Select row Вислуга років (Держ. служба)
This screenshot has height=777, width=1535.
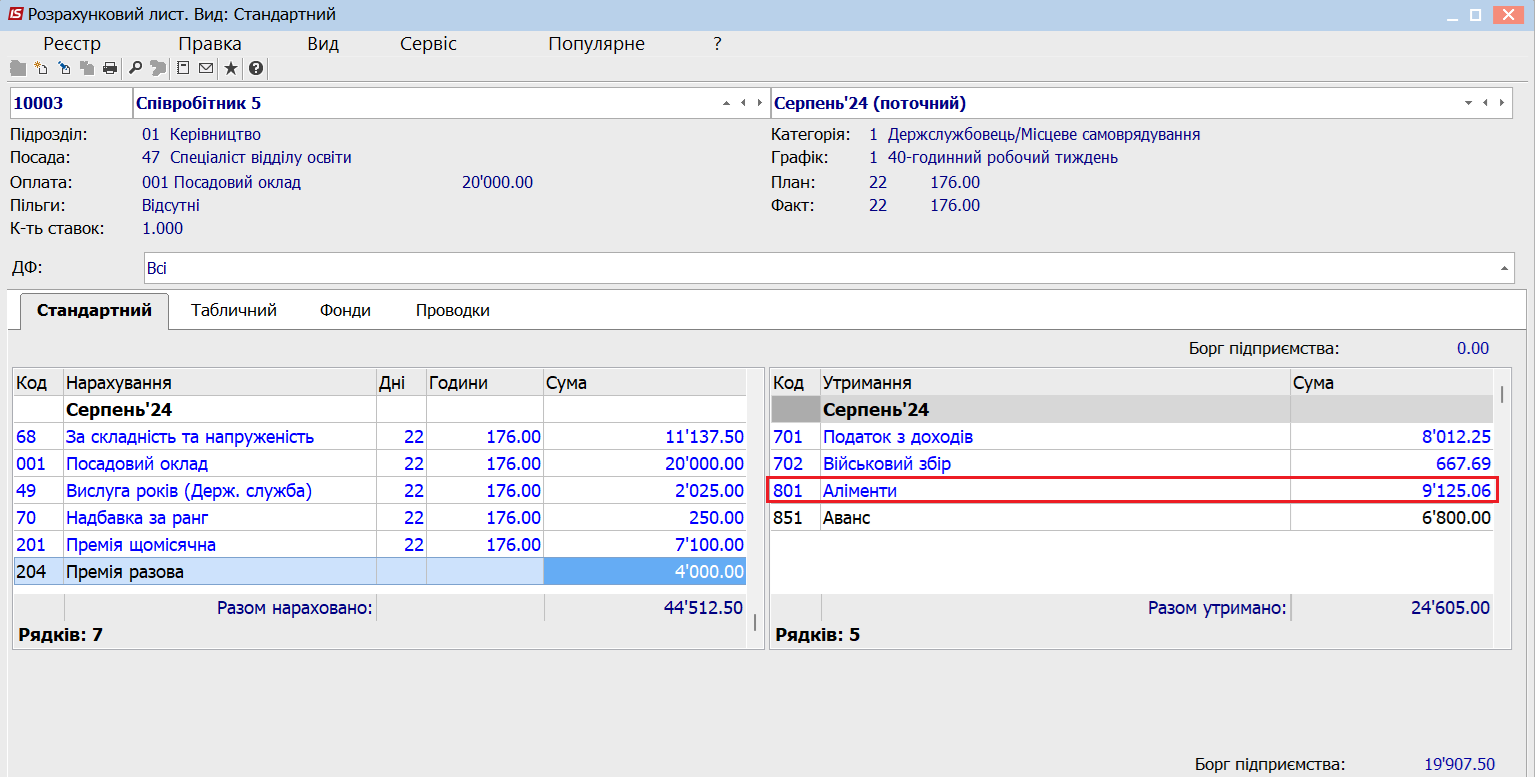coord(379,491)
